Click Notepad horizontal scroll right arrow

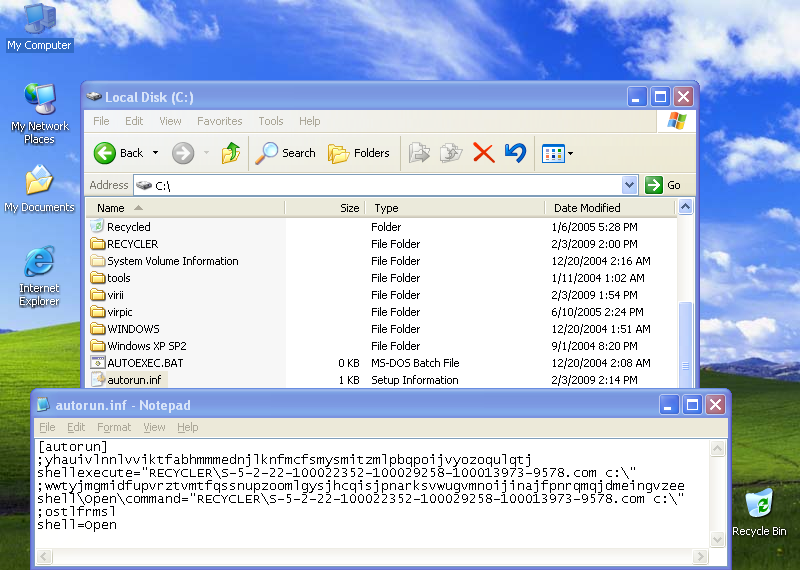pos(701,556)
